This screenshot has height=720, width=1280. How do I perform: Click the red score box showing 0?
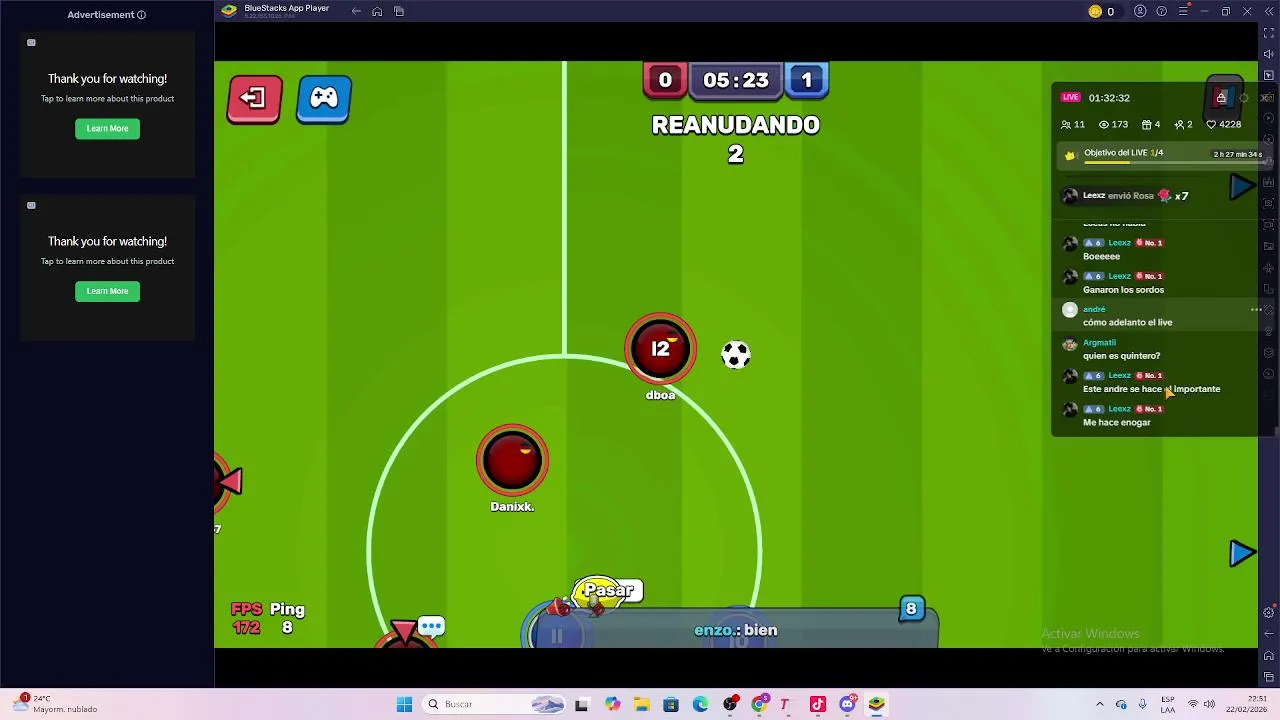pyautogui.click(x=665, y=80)
